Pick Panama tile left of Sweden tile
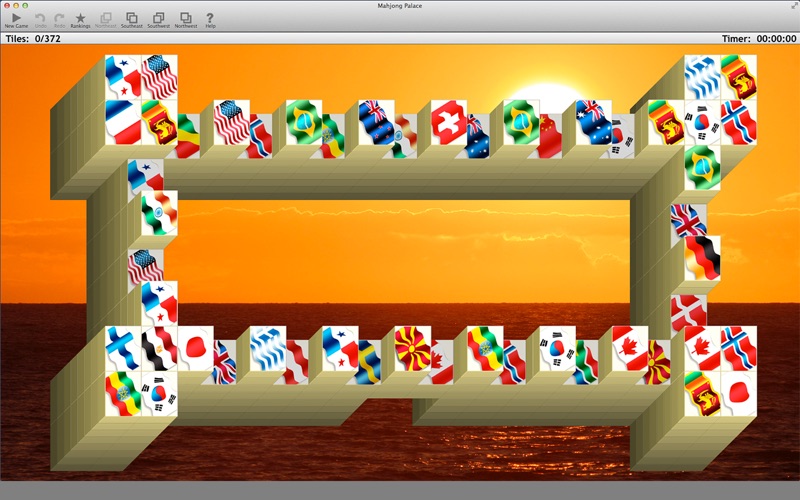The image size is (800, 500). pos(340,348)
